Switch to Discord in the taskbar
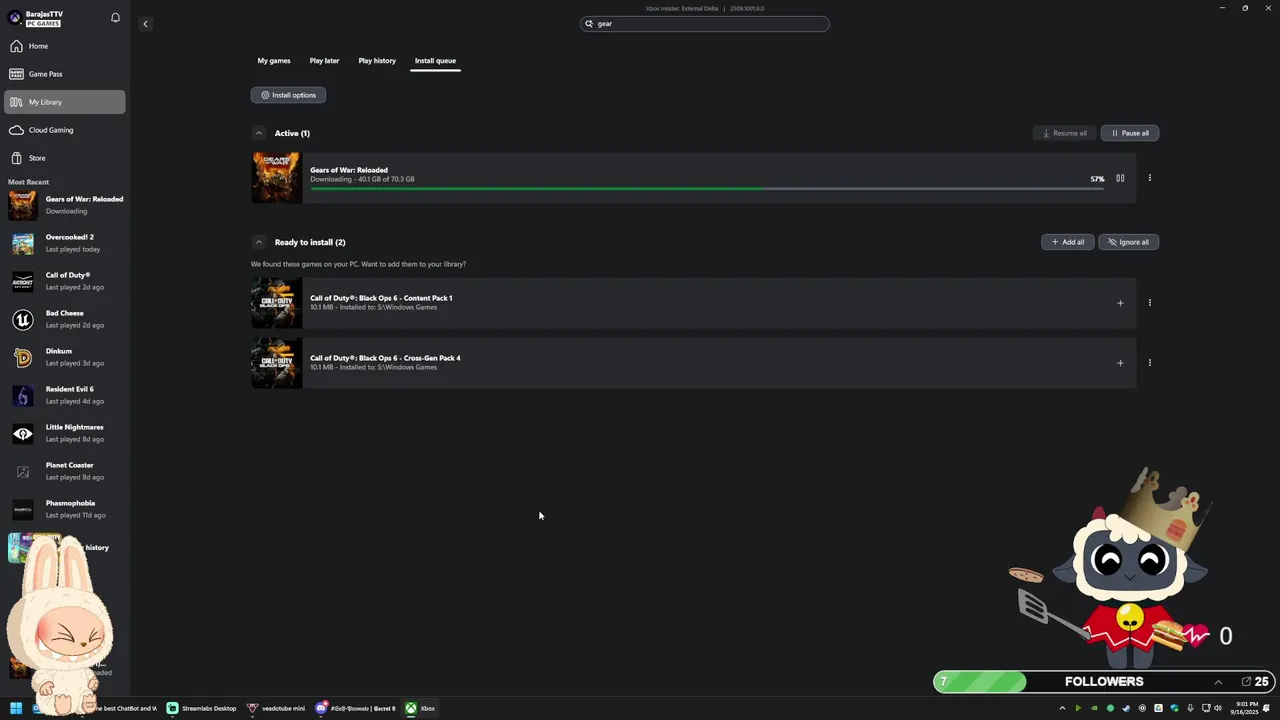Viewport: 1280px width, 720px height. click(x=356, y=708)
